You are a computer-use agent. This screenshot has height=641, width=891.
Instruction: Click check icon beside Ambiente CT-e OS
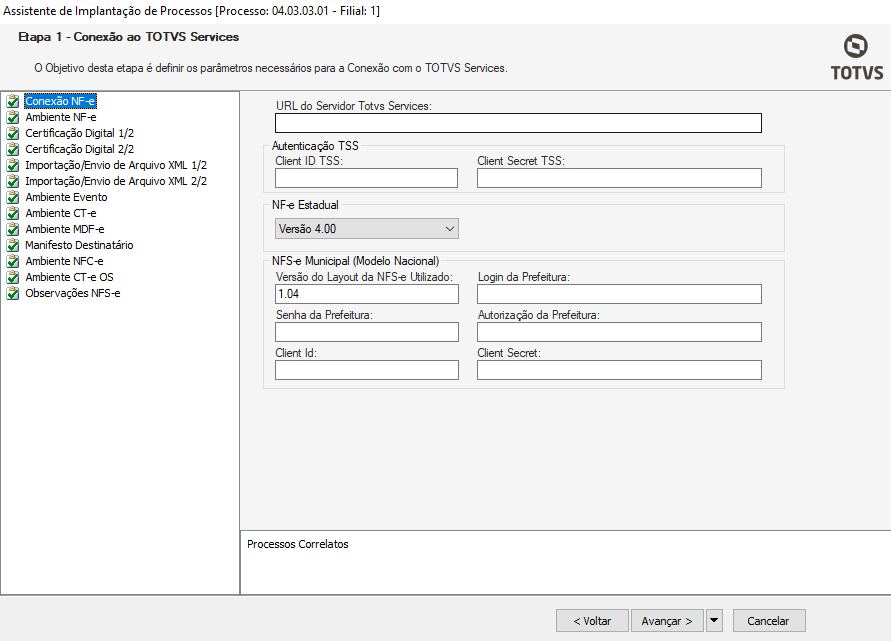[13, 277]
